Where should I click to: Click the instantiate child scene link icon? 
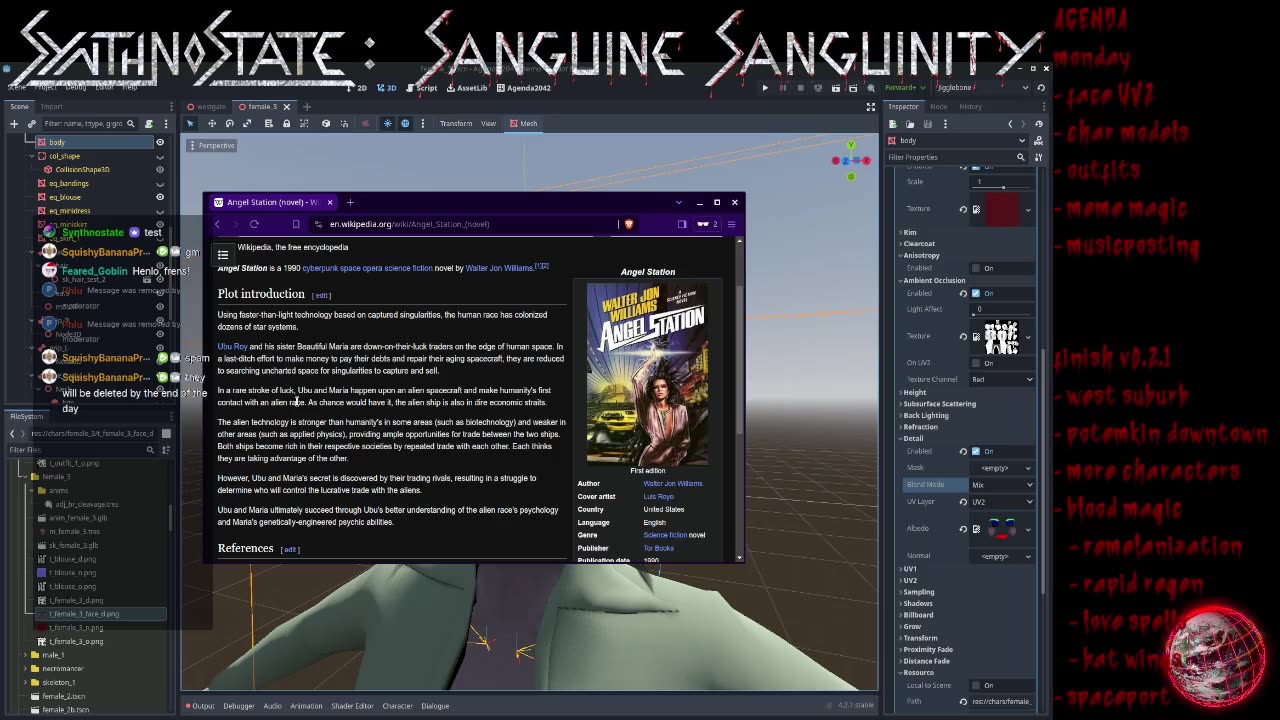click(x=31, y=123)
